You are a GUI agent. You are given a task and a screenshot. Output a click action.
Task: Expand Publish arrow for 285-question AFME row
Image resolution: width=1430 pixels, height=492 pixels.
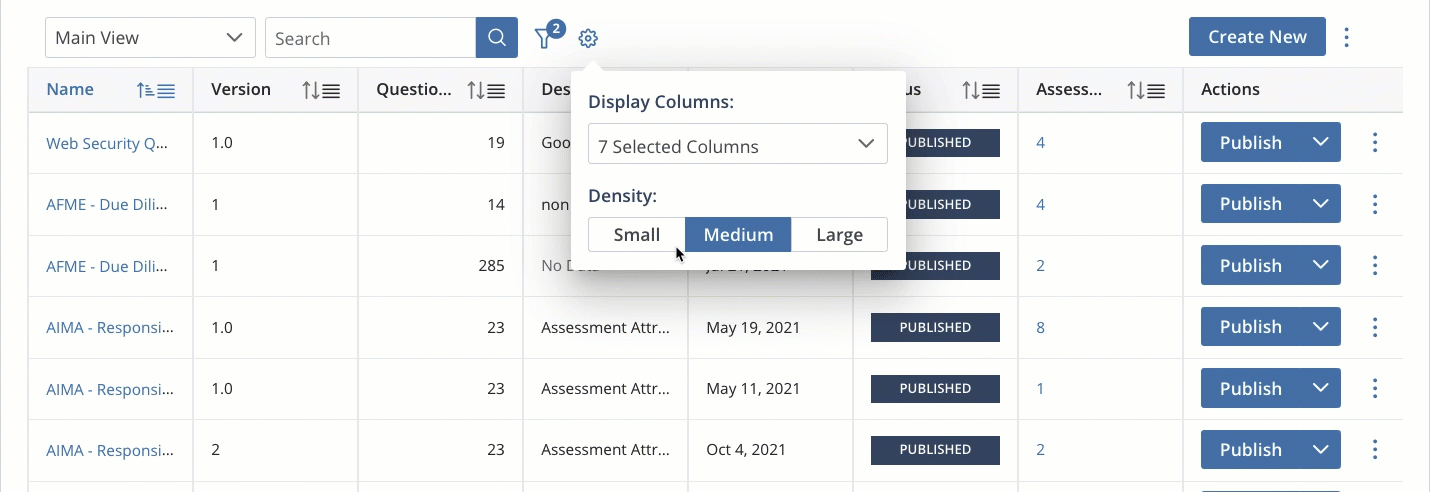[1321, 266]
